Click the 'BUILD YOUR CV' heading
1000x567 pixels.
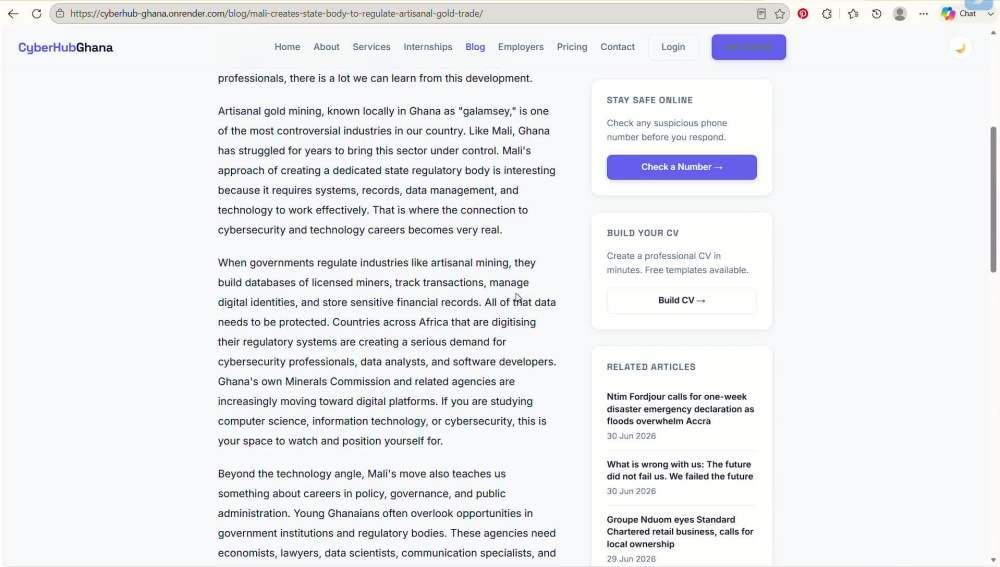click(x=642, y=233)
